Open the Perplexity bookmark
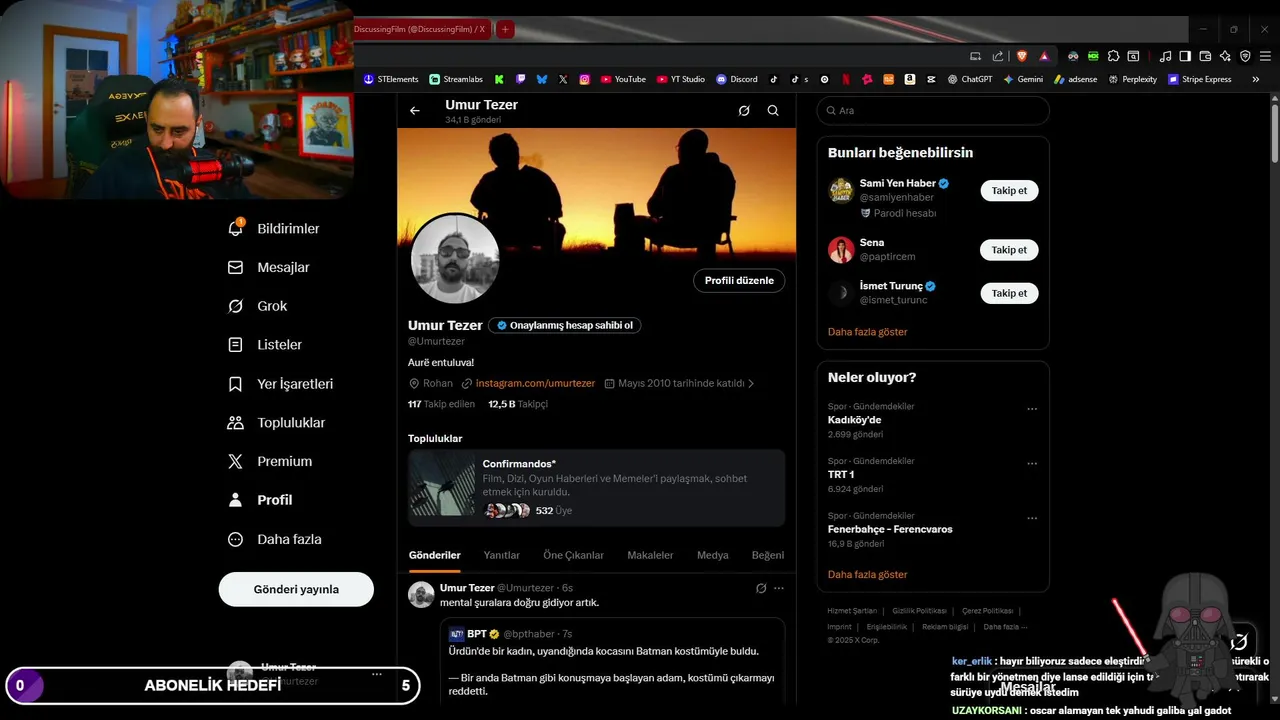1280x720 pixels. pos(1132,79)
